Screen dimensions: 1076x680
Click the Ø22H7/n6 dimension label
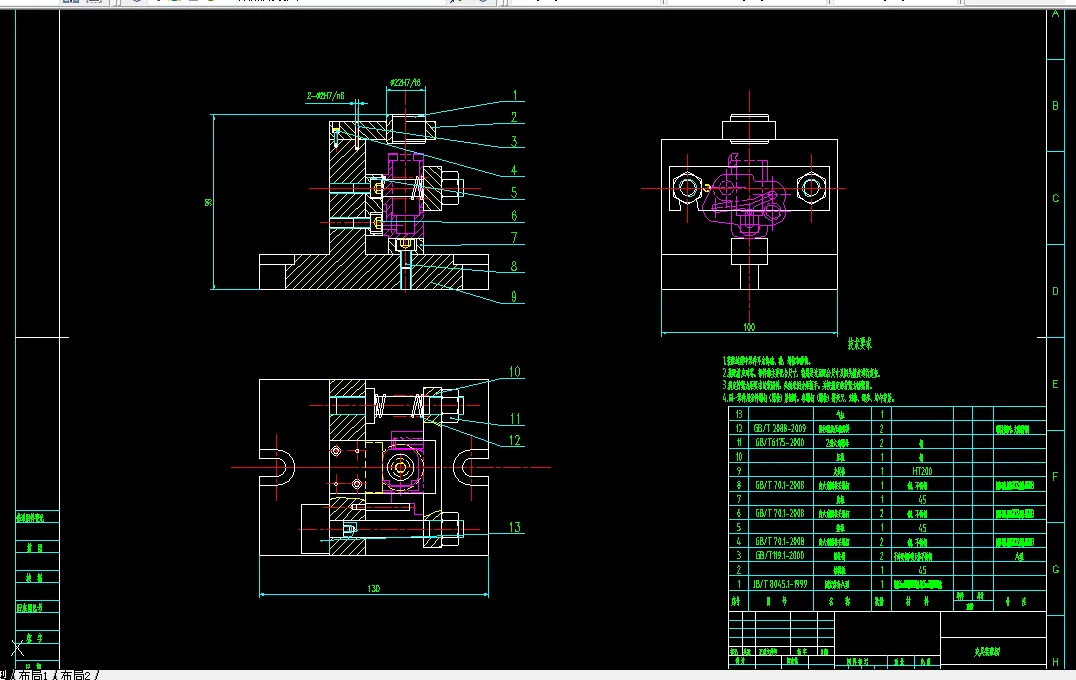tap(405, 83)
